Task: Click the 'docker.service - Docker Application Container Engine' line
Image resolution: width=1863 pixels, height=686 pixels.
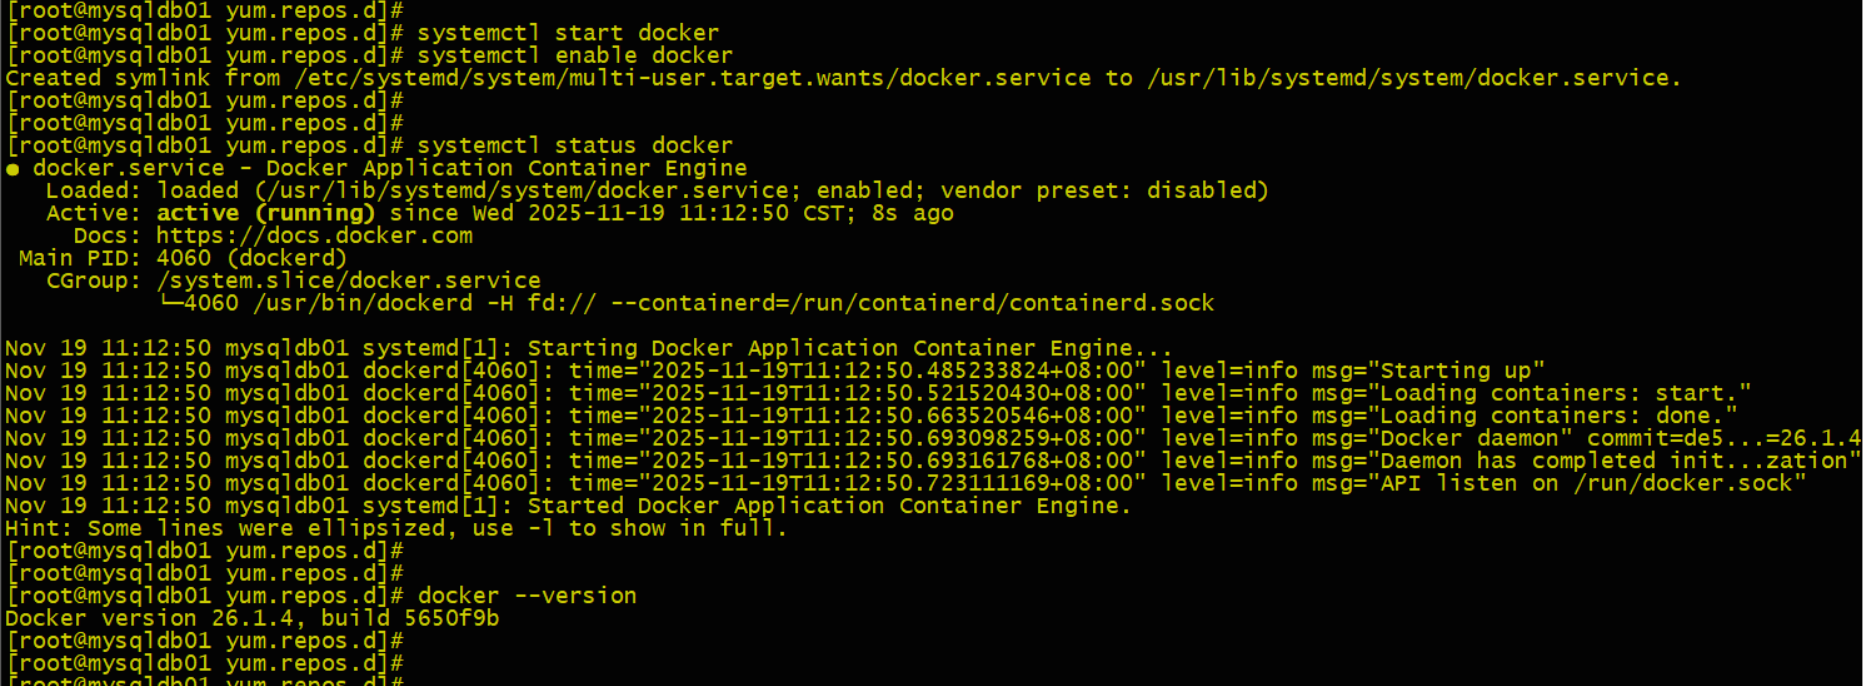Action: 390,168
